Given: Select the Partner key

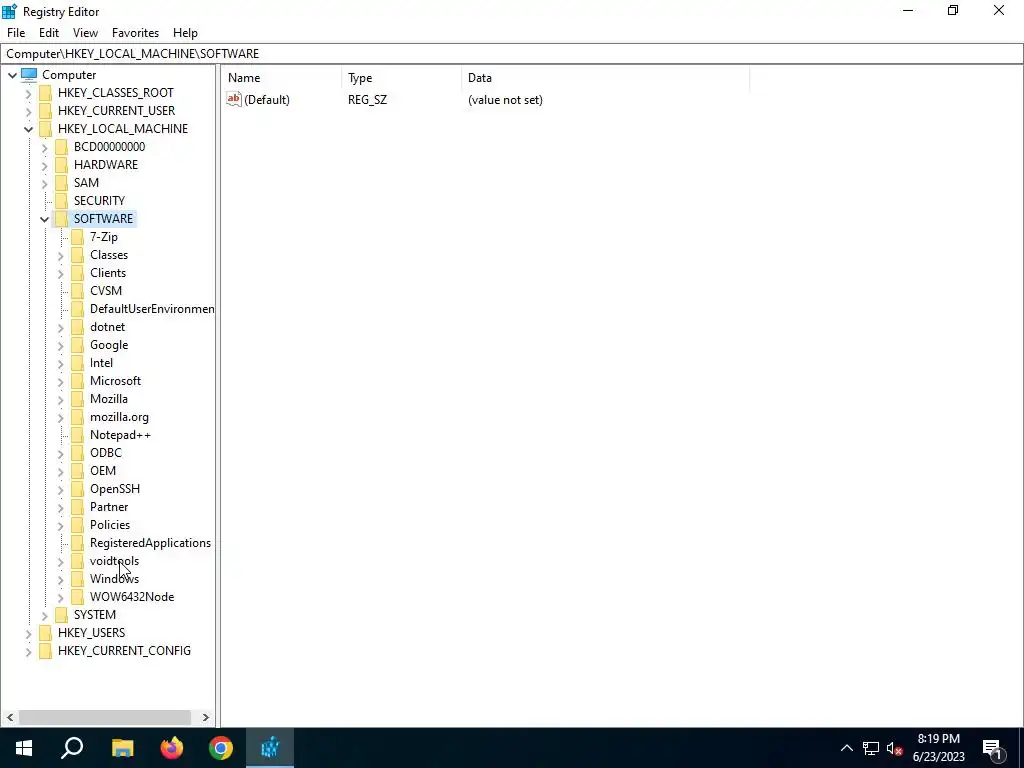Looking at the screenshot, I should 109,507.
